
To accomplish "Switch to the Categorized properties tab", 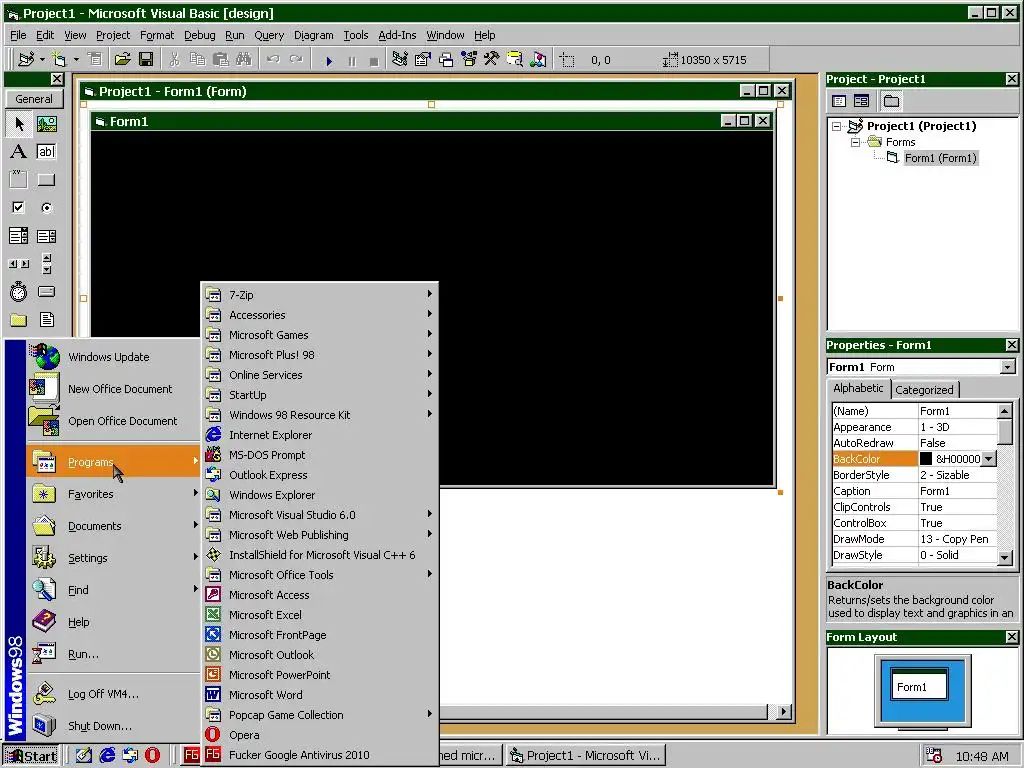I will [x=924, y=390].
